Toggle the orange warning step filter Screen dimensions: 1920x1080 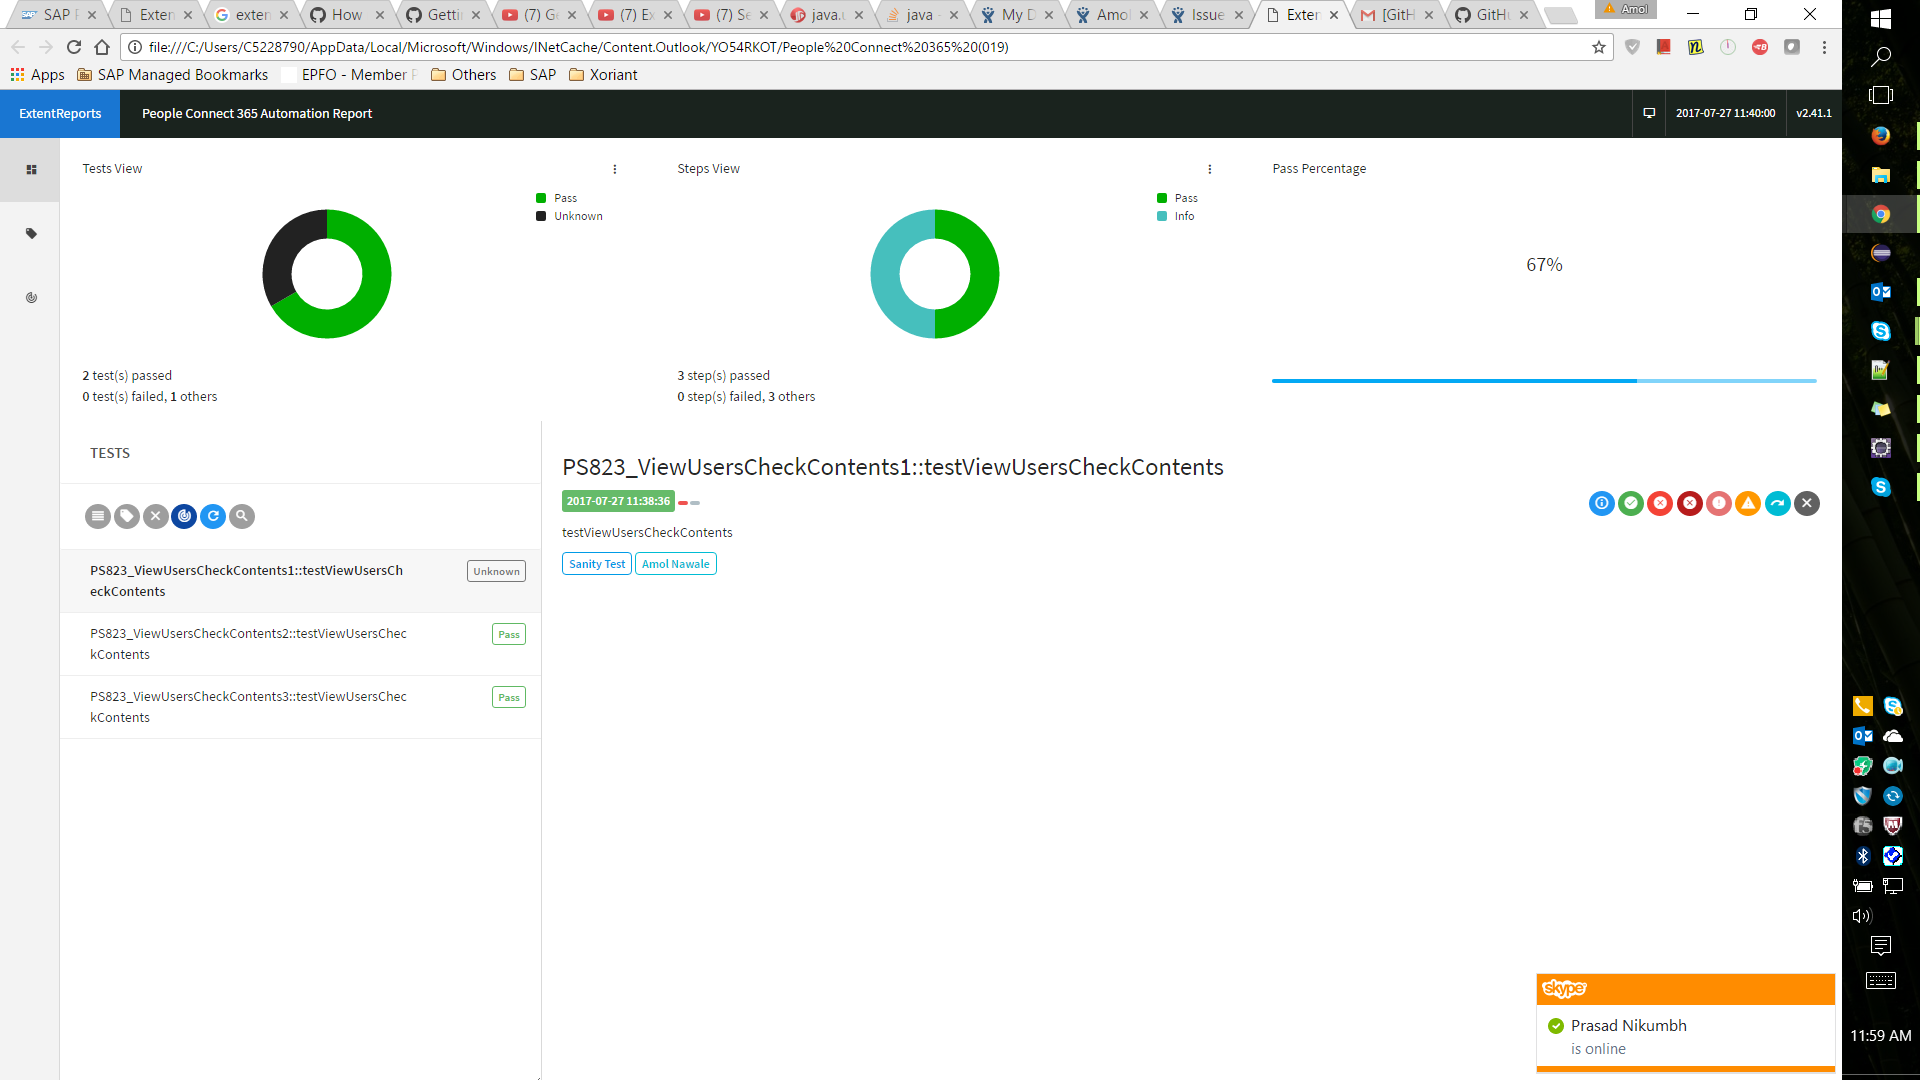pos(1748,503)
